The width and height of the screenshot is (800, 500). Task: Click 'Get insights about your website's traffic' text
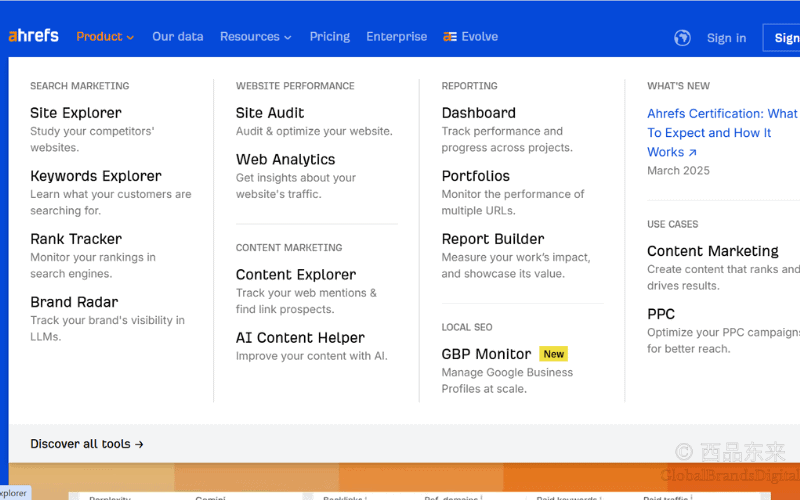(296, 186)
